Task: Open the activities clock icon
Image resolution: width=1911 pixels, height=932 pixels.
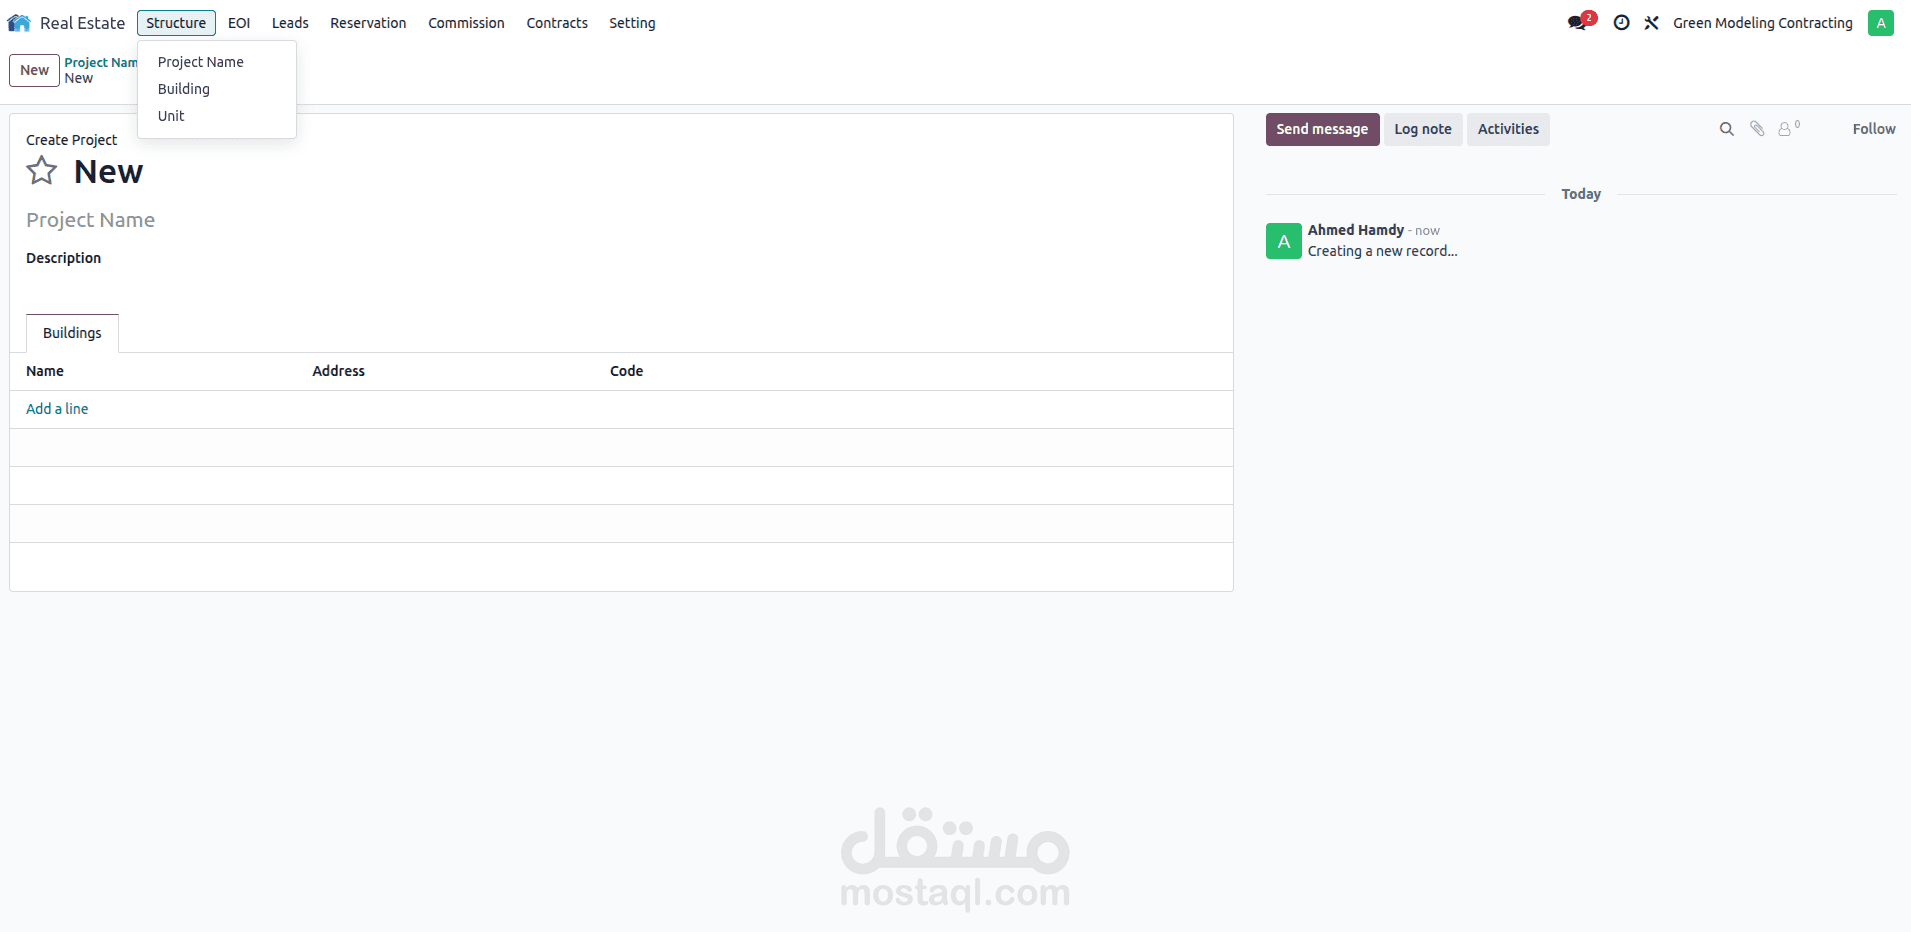Action: click(1621, 23)
